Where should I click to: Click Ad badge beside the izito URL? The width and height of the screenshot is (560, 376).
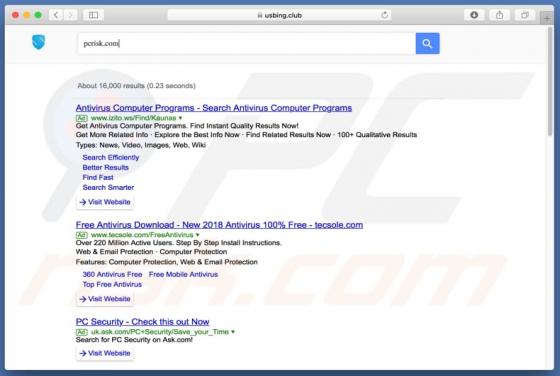81,118
